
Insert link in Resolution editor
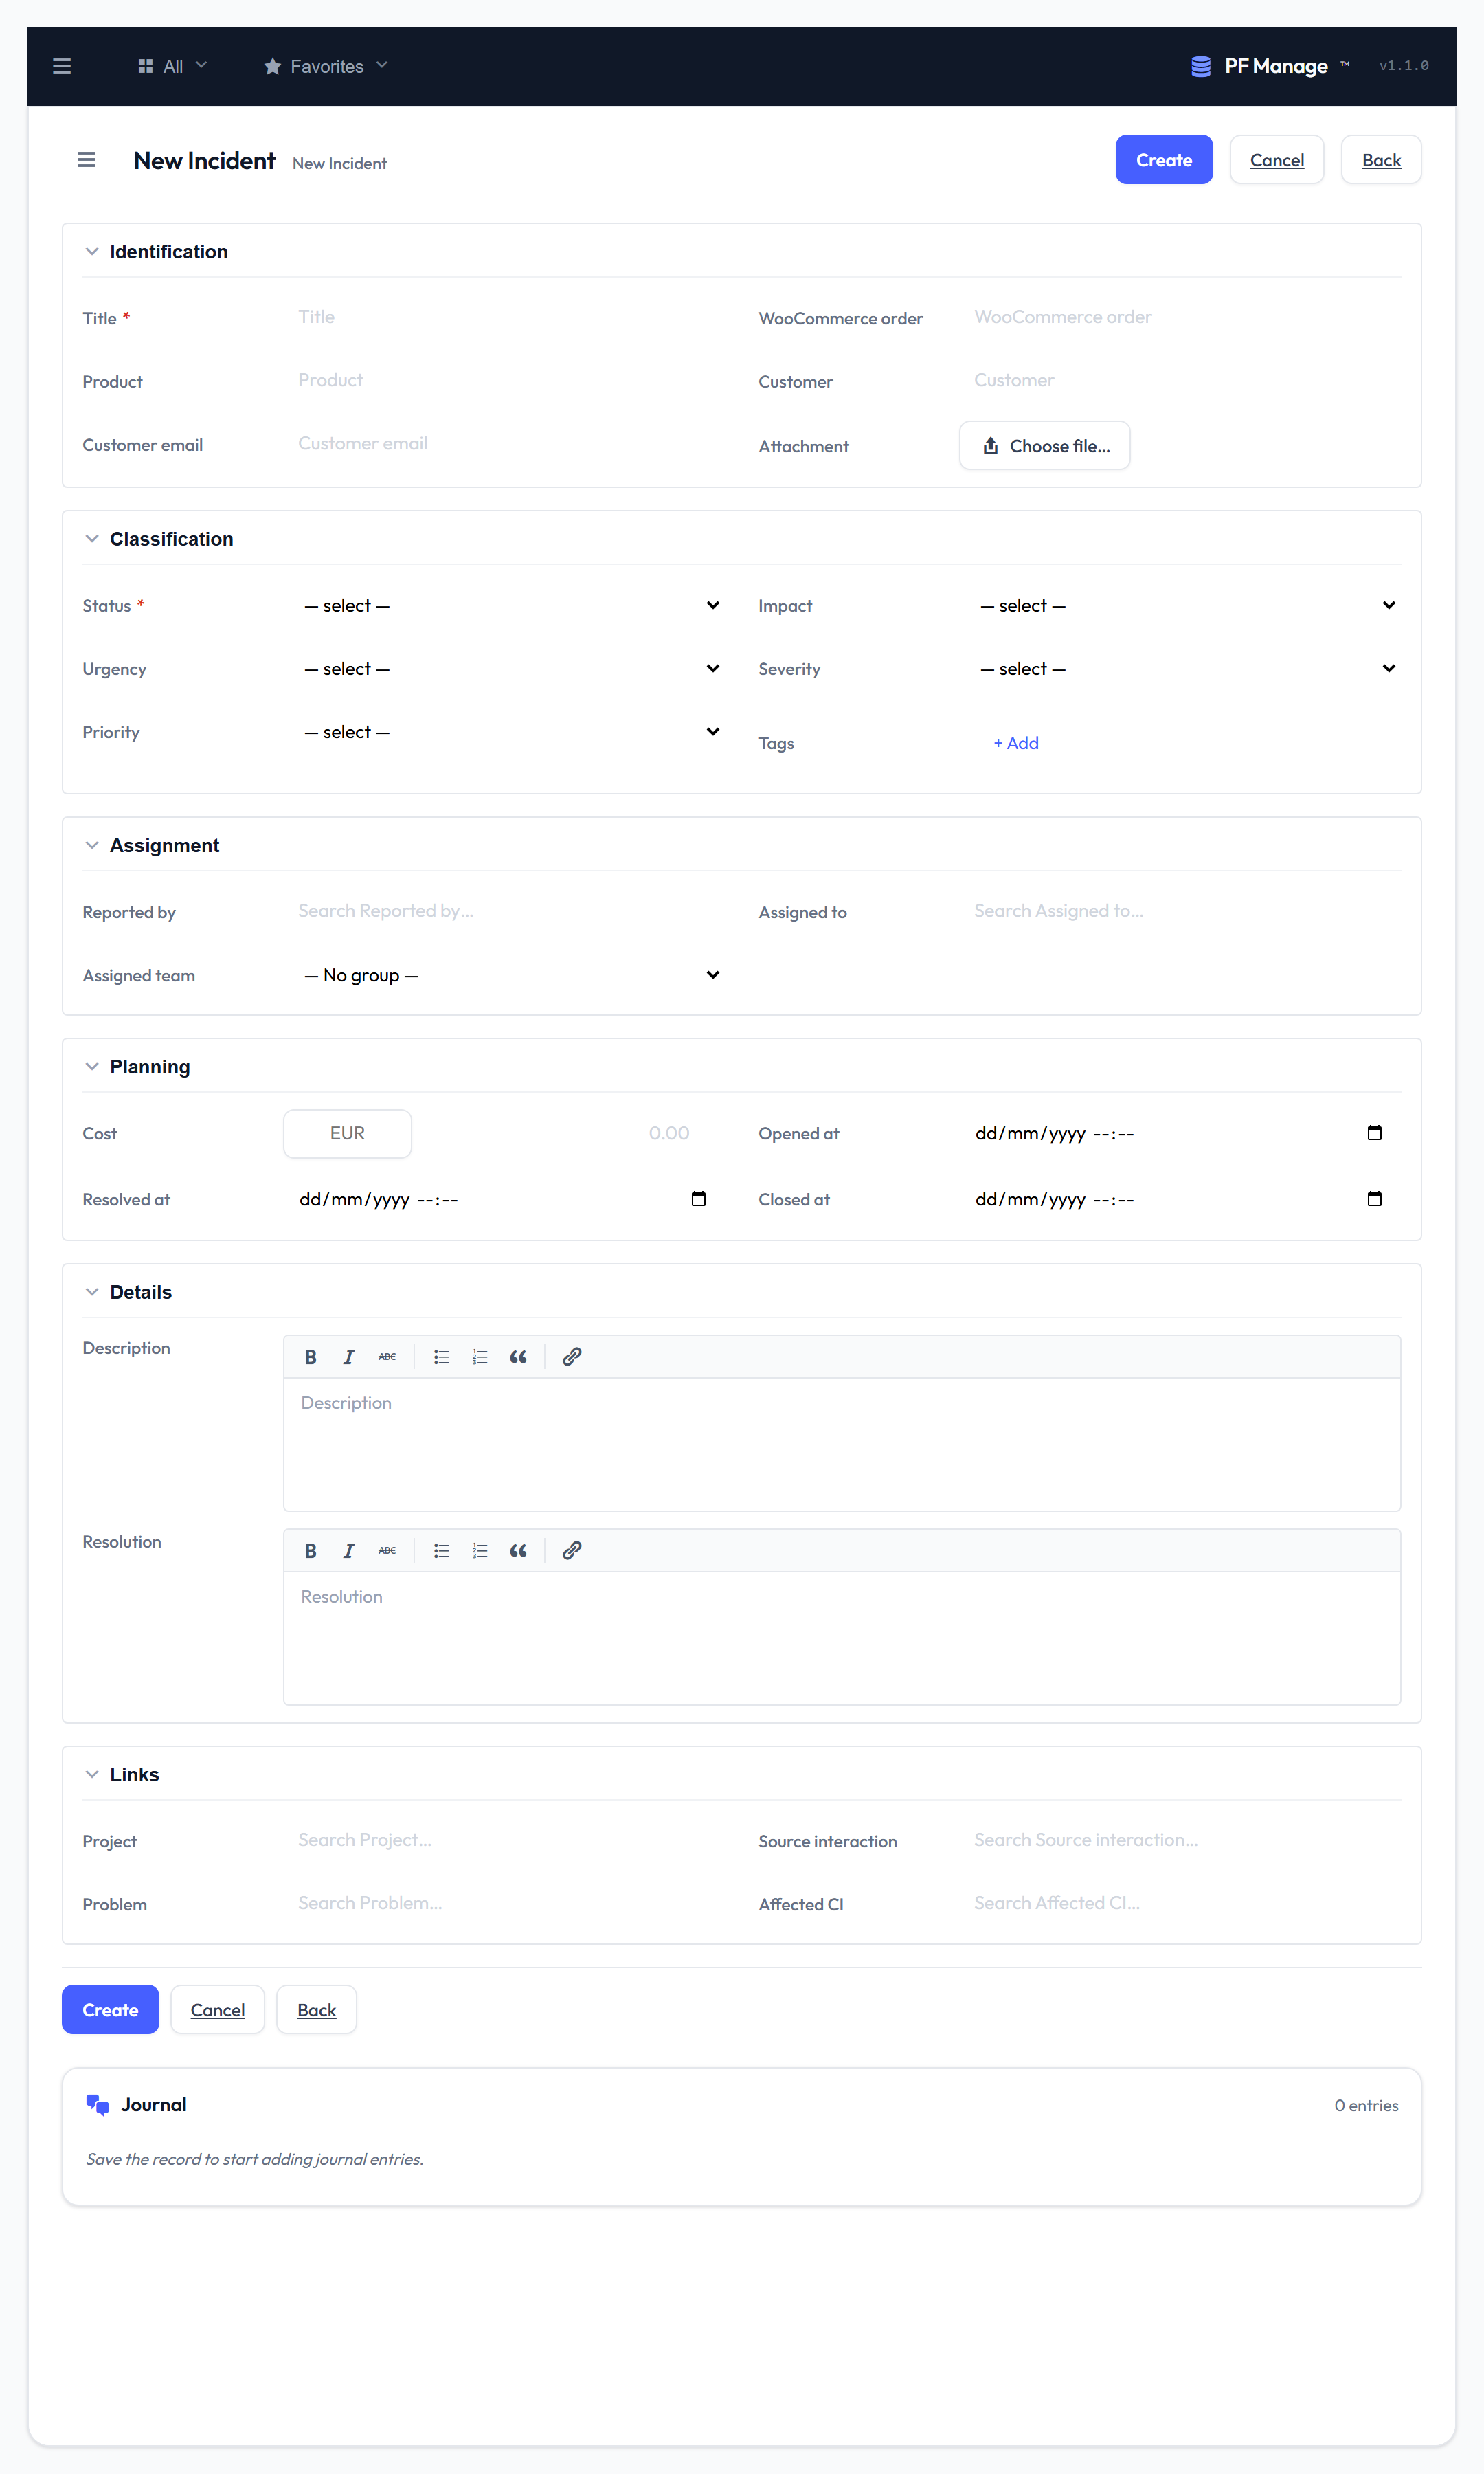coord(572,1551)
